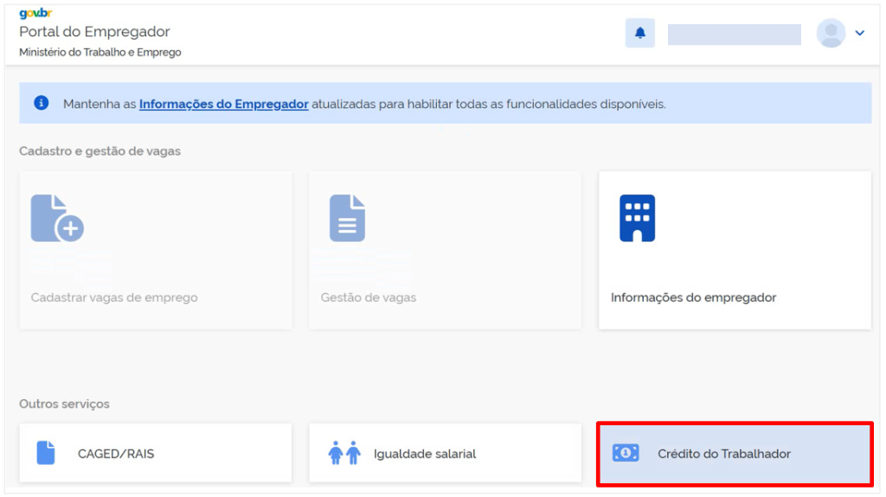The width and height of the screenshot is (886, 497).
Task: Expand the user account dropdown chevron
Action: 859,33
